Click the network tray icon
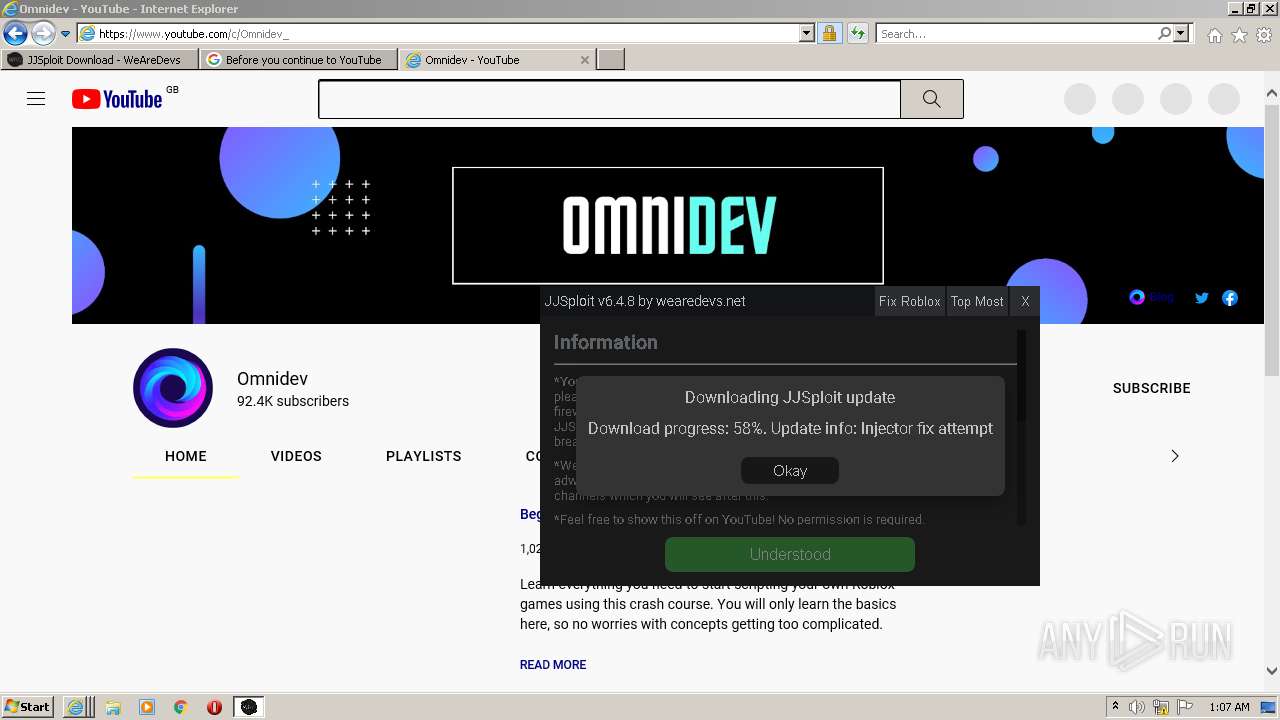Image resolution: width=1280 pixels, height=720 pixels. [x=1161, y=707]
